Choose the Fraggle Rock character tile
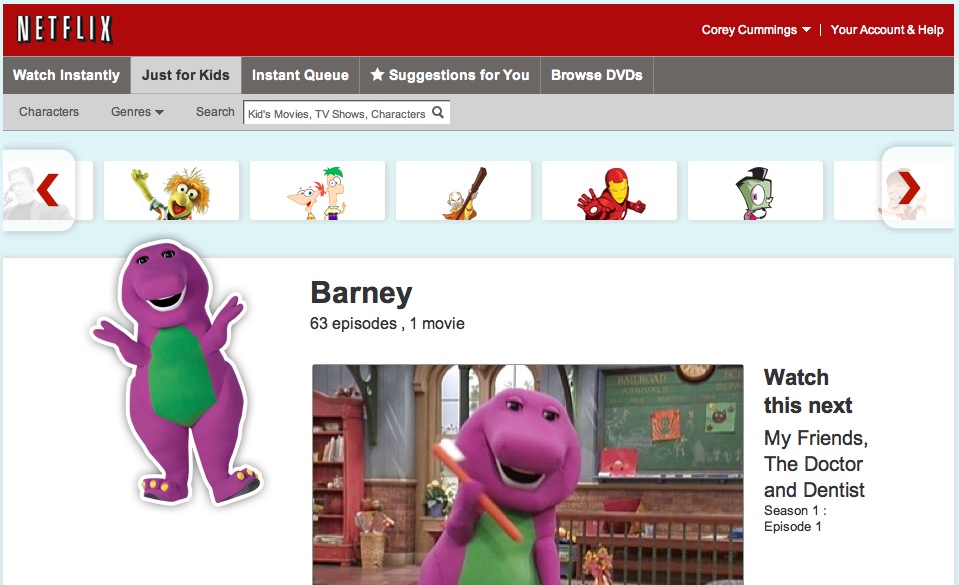 (171, 190)
